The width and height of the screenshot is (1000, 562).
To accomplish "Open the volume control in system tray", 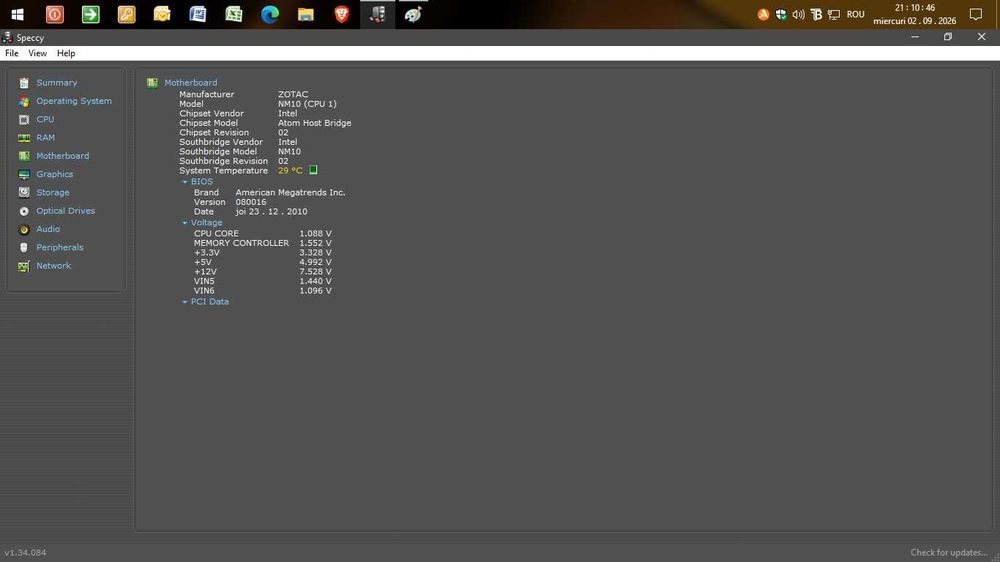I will [798, 14].
